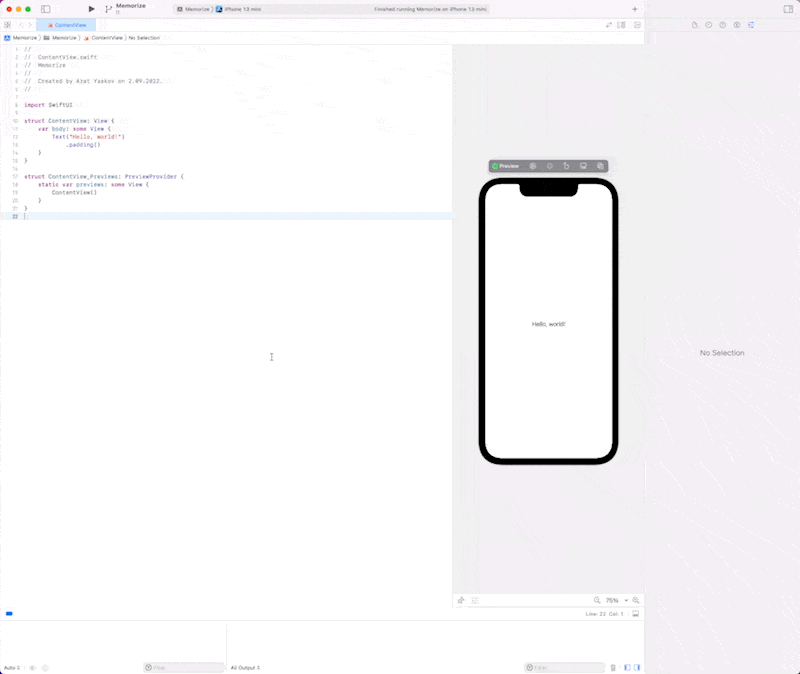Screen dimensions: 800x674
Task: Click the Memorize project in jump bar
Action: point(20,38)
